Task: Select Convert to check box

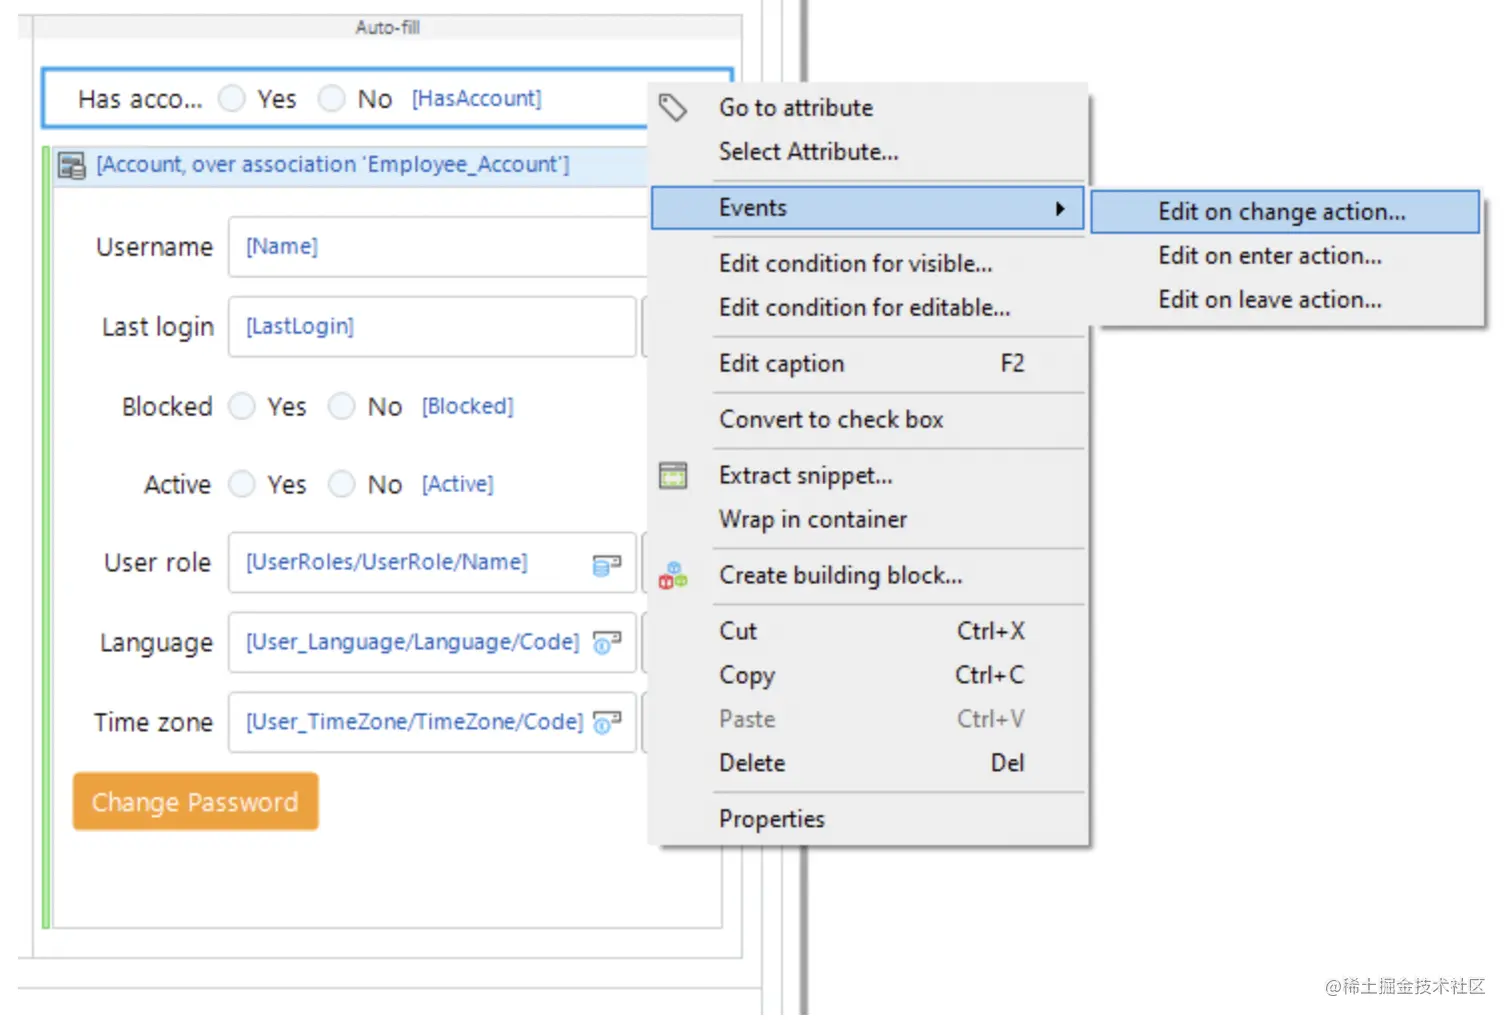Action: click(x=868, y=420)
